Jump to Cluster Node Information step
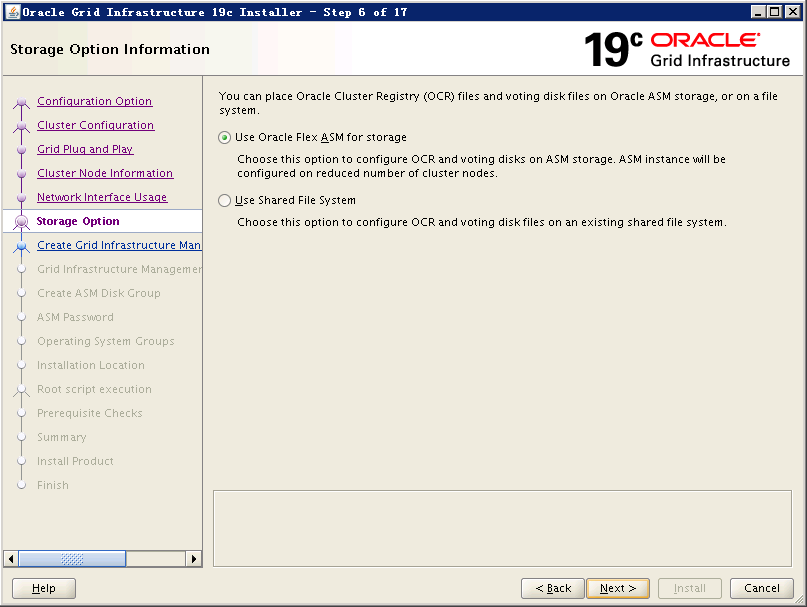The height and width of the screenshot is (607, 807). [x=105, y=173]
